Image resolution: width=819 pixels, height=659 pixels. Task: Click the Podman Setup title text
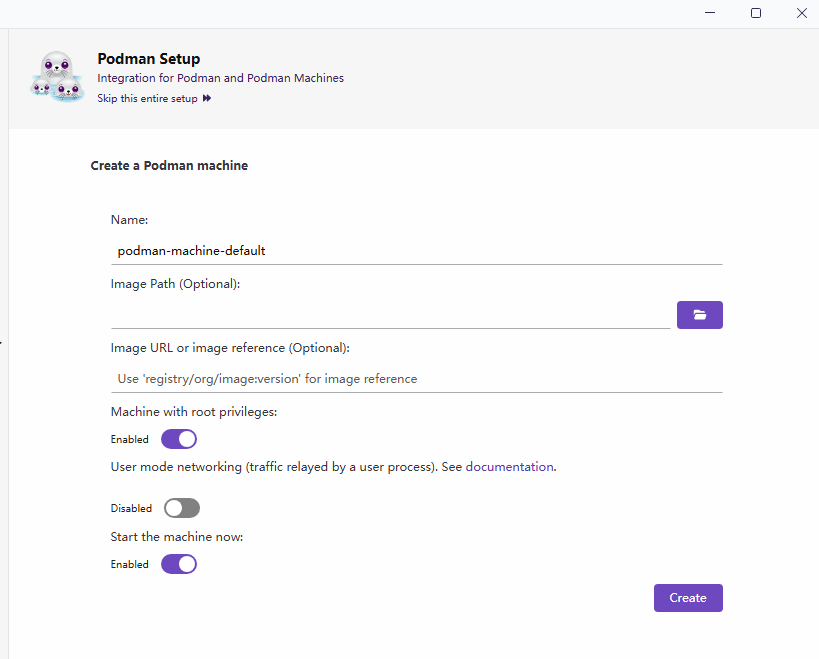(148, 59)
